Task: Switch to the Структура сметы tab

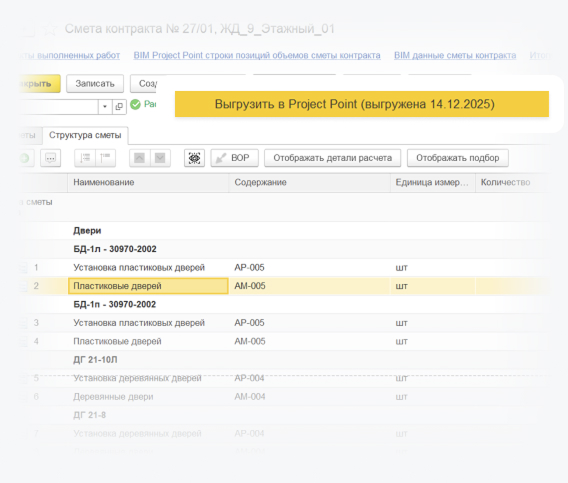Action: click(x=85, y=135)
